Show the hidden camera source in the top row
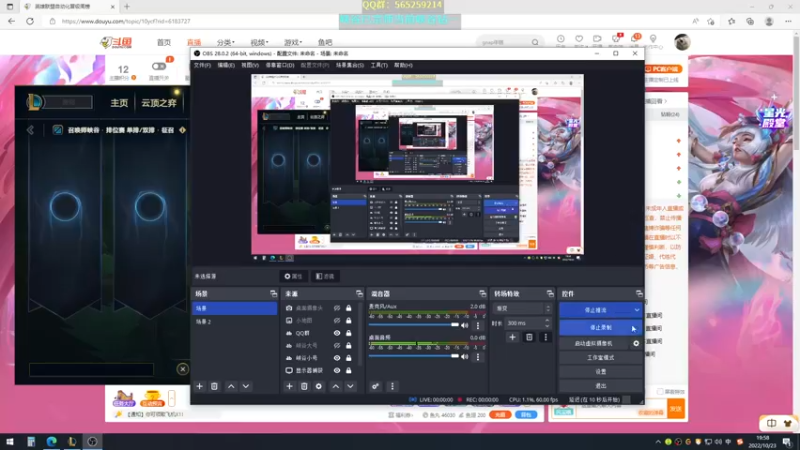Screen dimensions: 800x450 pyautogui.click(x=337, y=308)
